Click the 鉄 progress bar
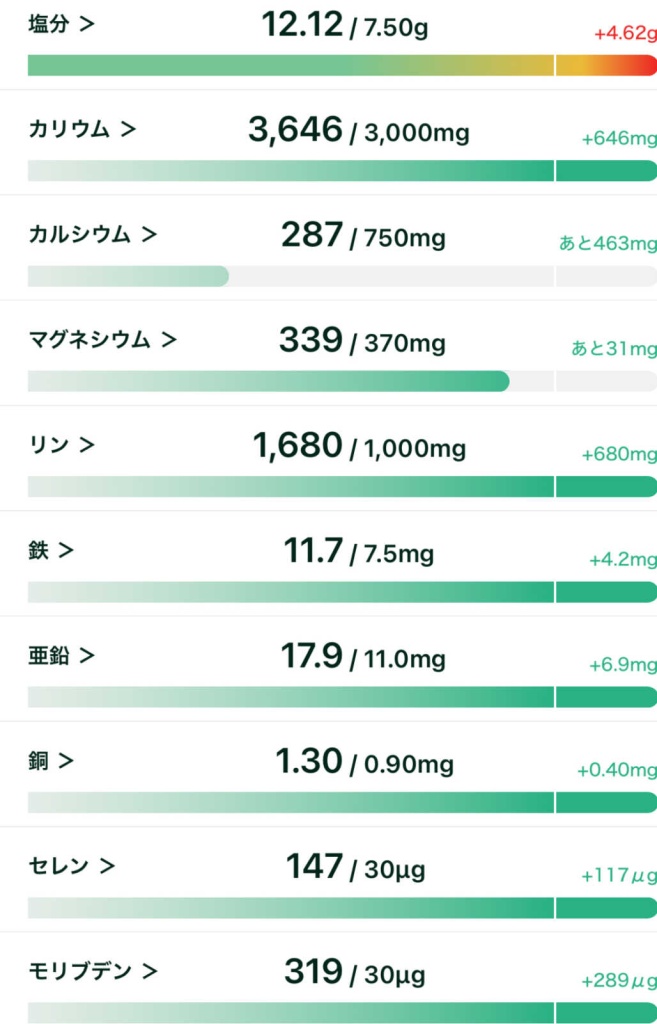657x1024 pixels. [x=342, y=591]
